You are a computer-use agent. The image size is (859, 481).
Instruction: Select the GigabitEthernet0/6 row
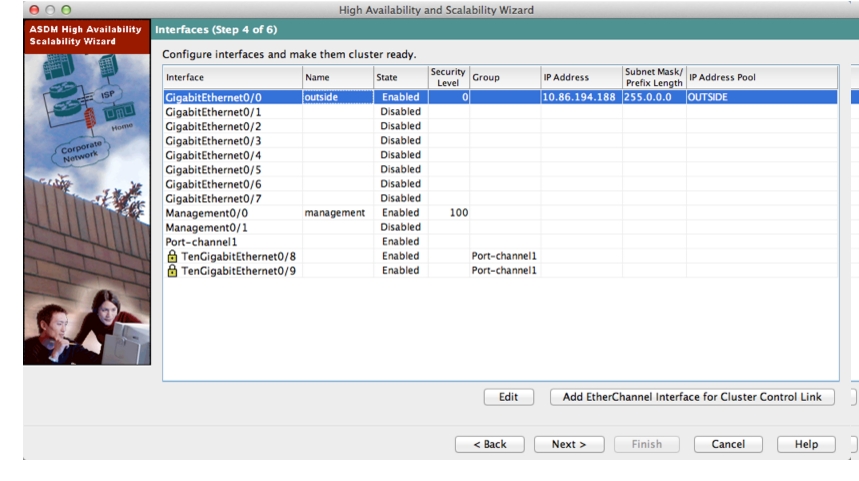pyautogui.click(x=500, y=184)
